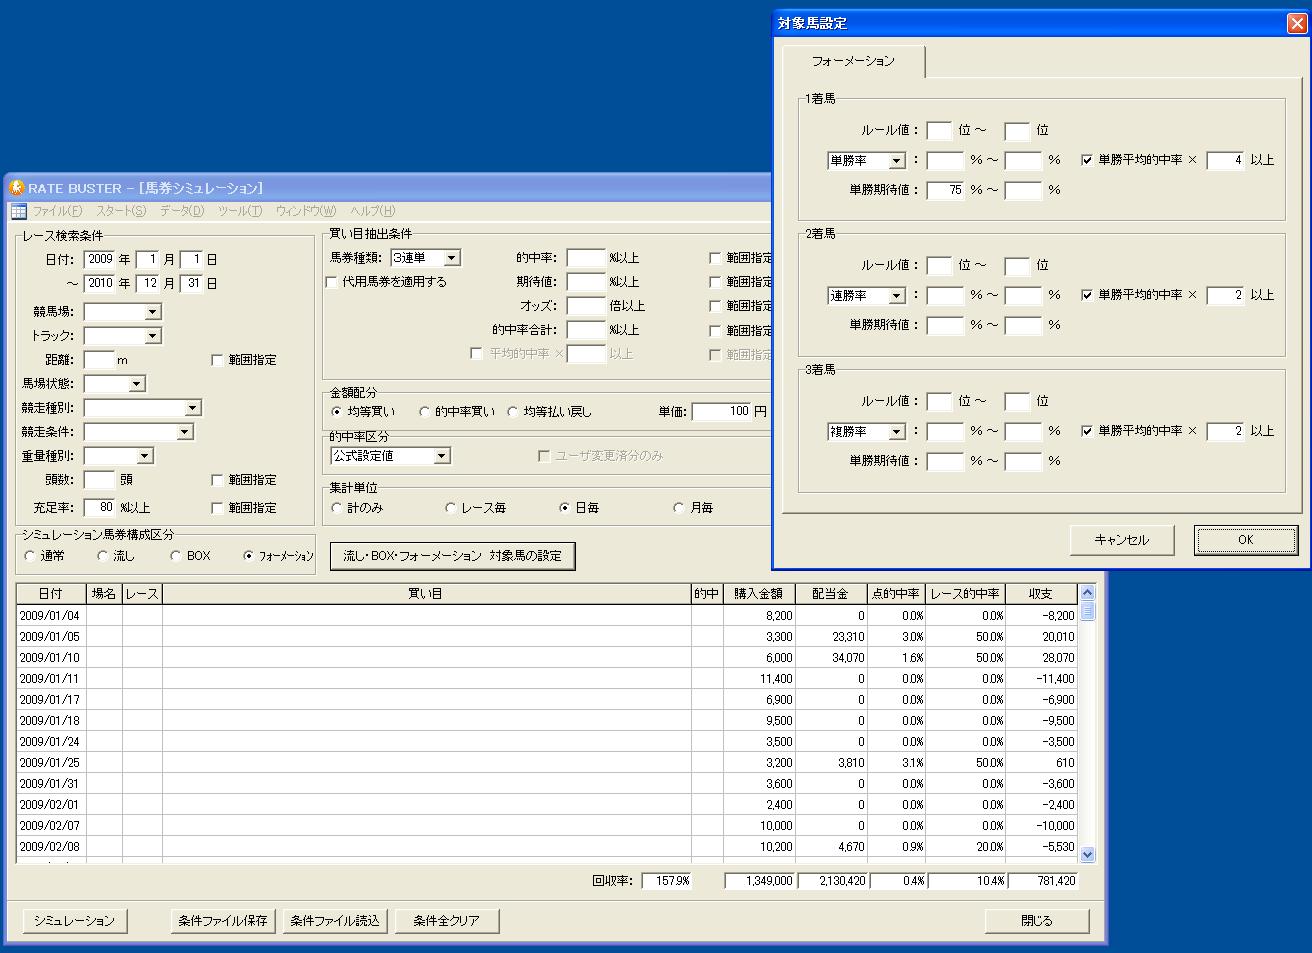Viewport: 1312px width, 953px height.
Task: Uncheck 単勝平均的中率 for 1着馬
Action: tap(1087, 160)
